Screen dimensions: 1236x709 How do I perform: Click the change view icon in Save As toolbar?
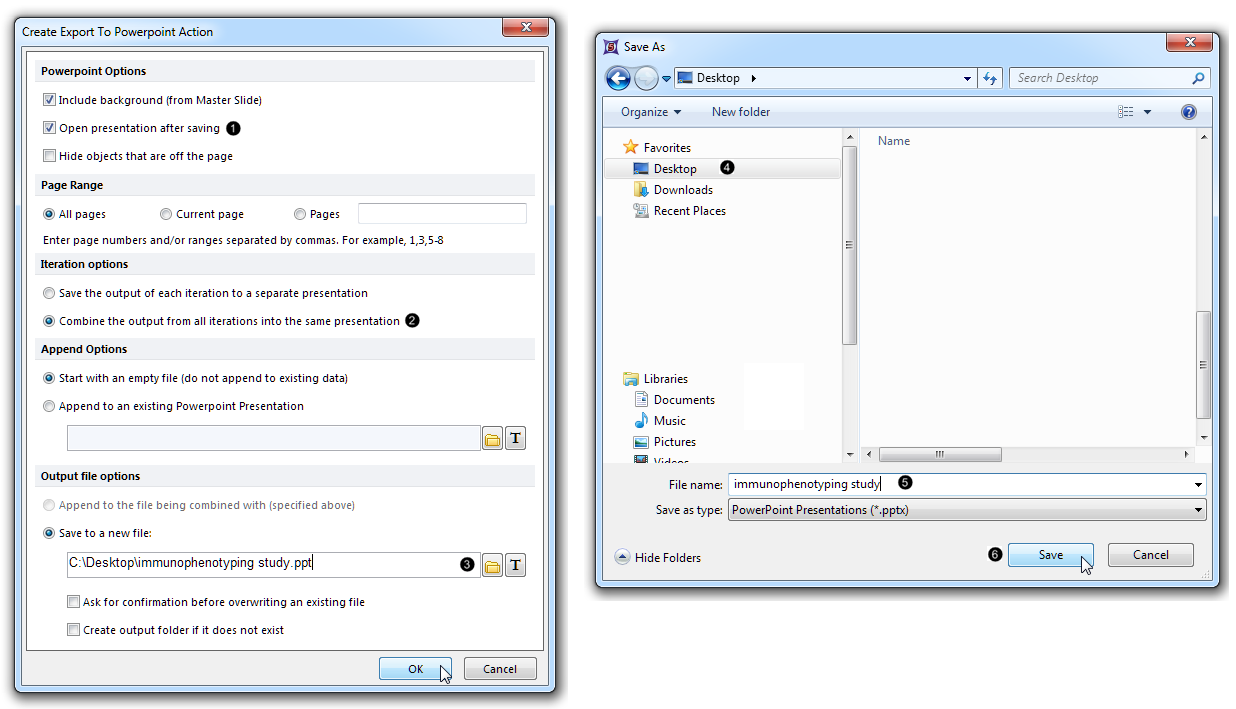click(x=1127, y=112)
